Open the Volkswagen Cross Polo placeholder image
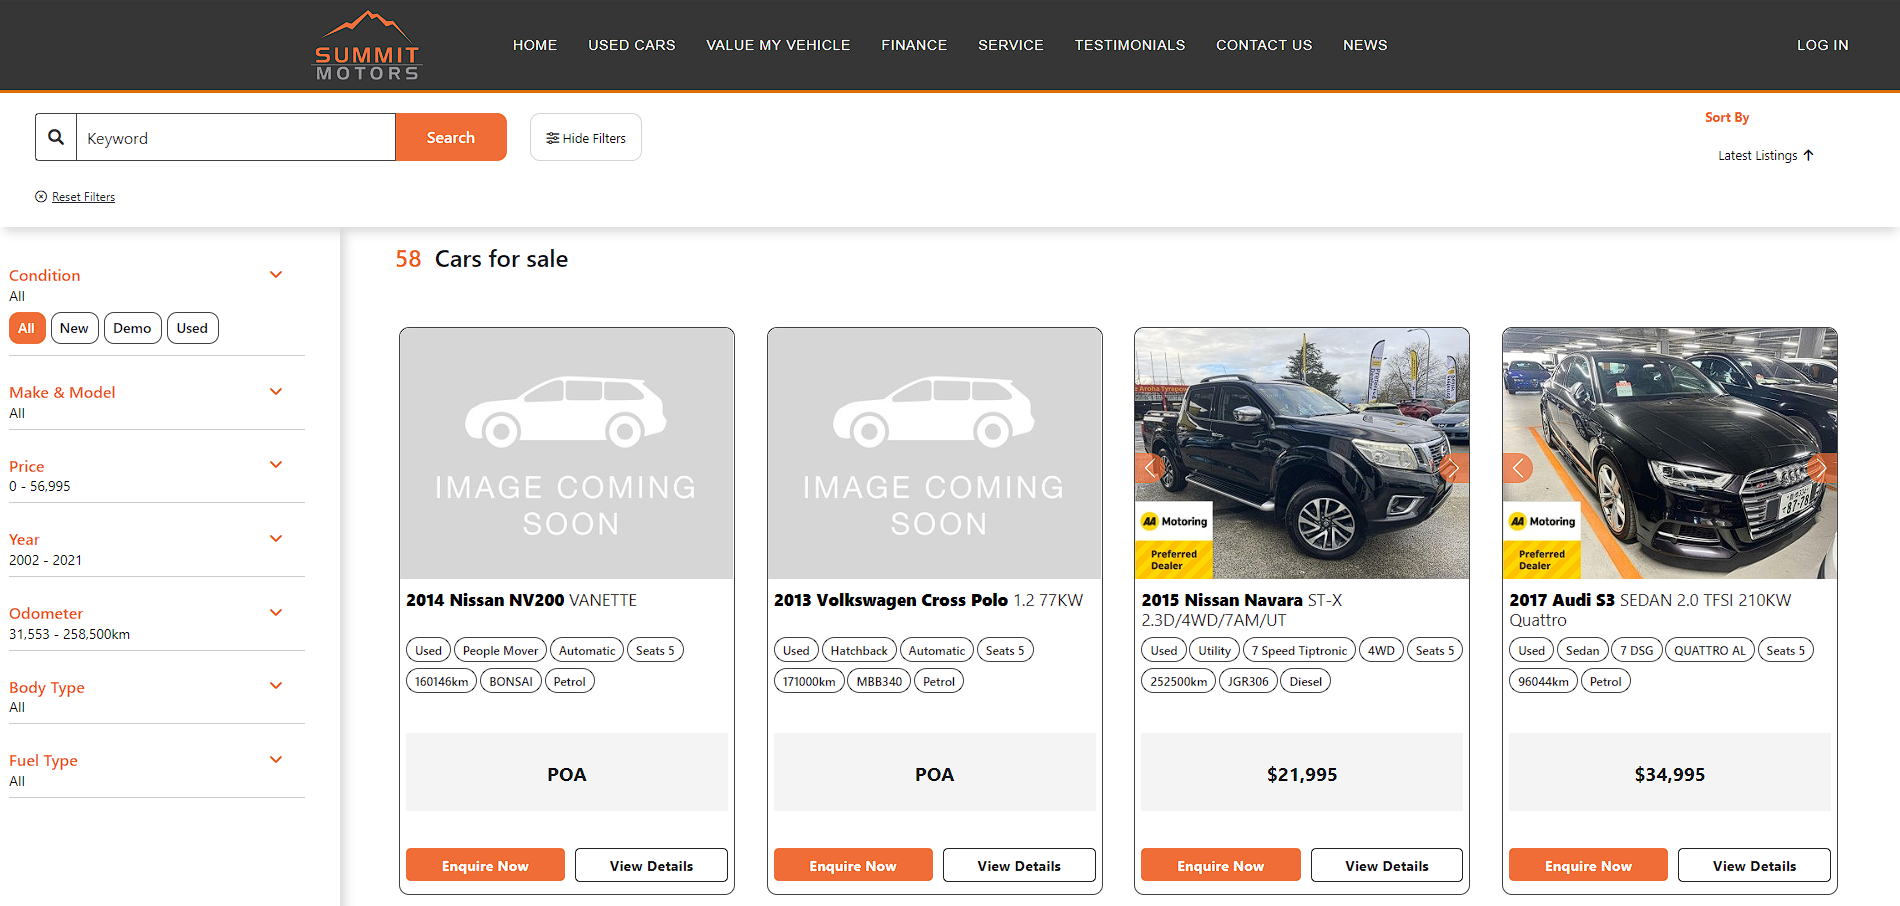Image resolution: width=1900 pixels, height=906 pixels. (935, 453)
